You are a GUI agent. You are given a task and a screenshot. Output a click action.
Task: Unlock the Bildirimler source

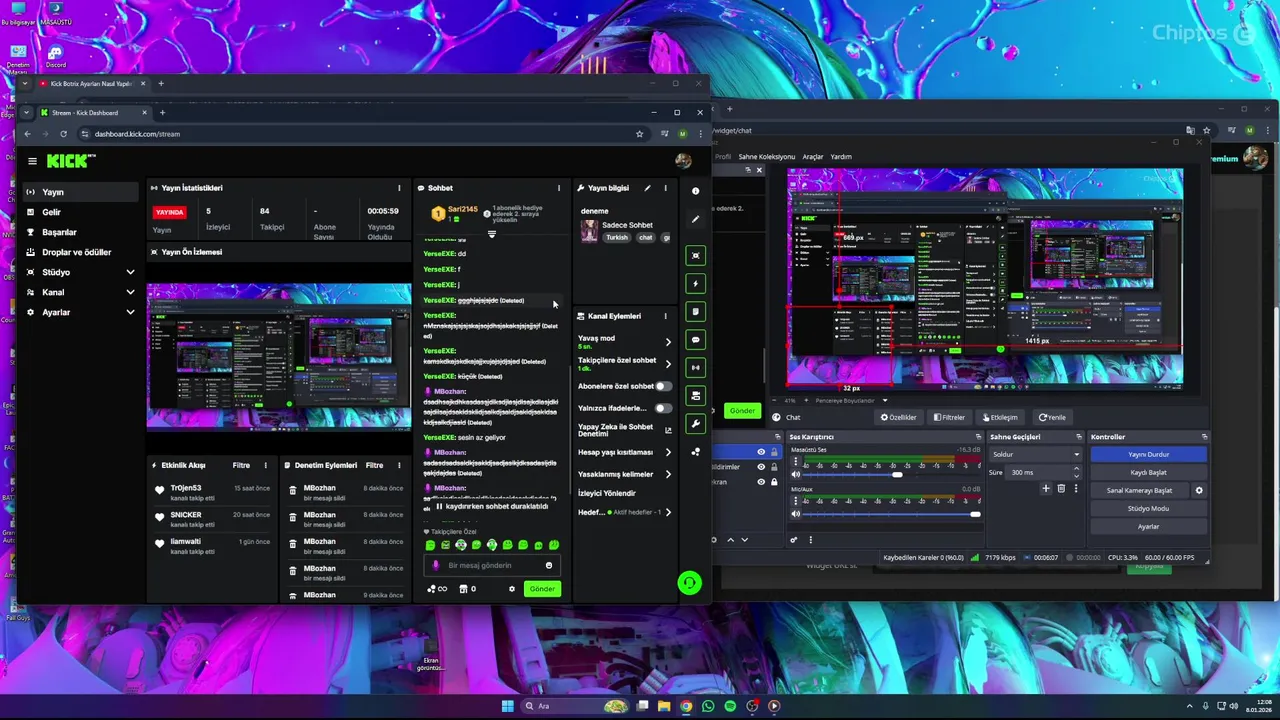coord(774,467)
